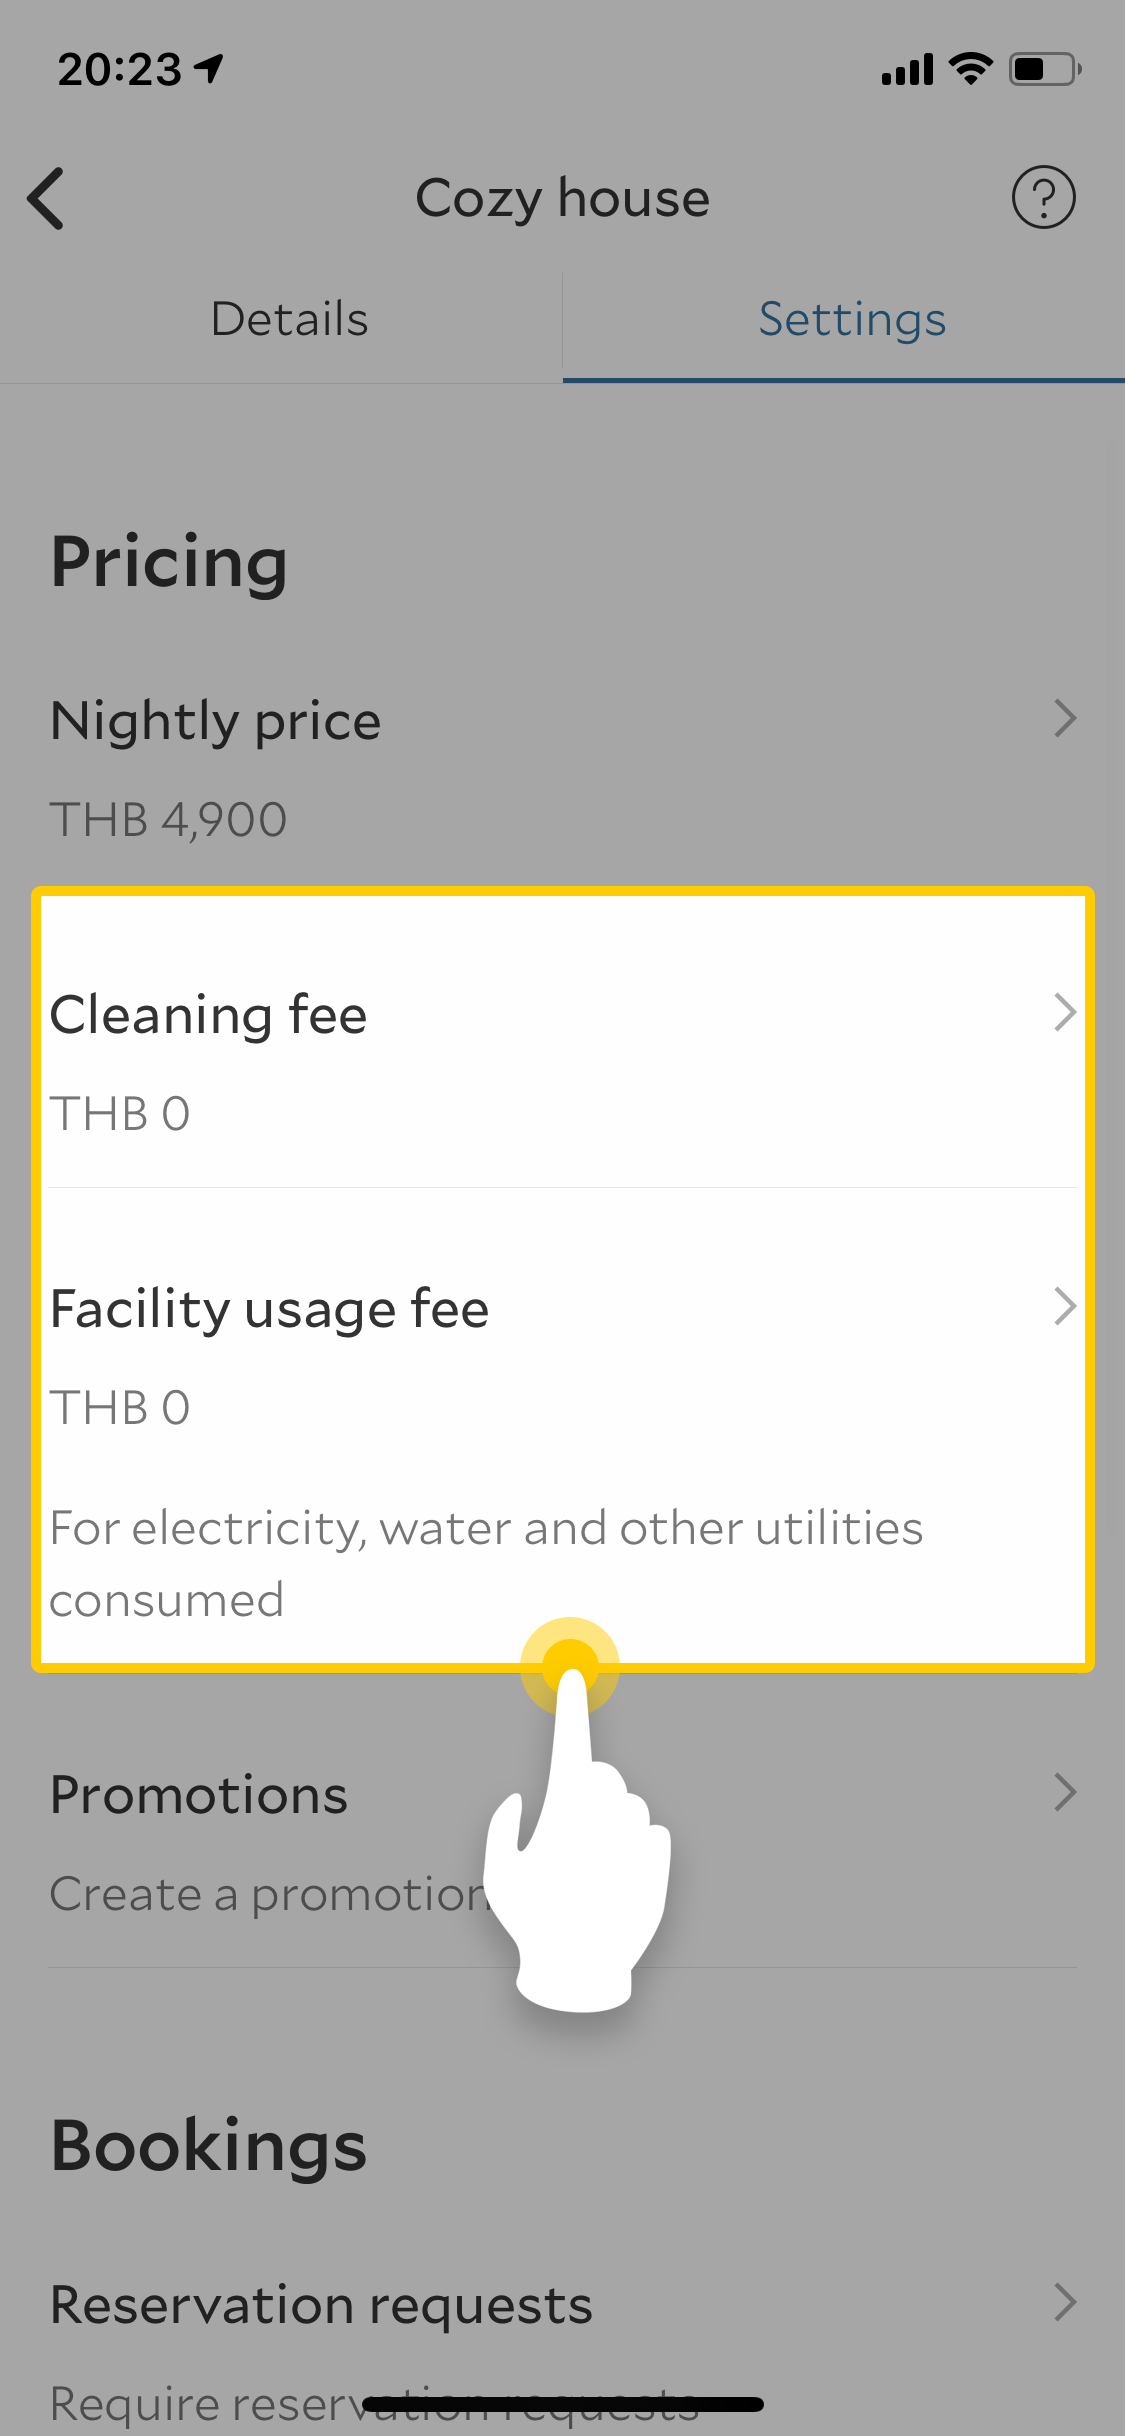Image resolution: width=1125 pixels, height=2436 pixels.
Task: Open the help question mark icon
Action: [x=1043, y=198]
